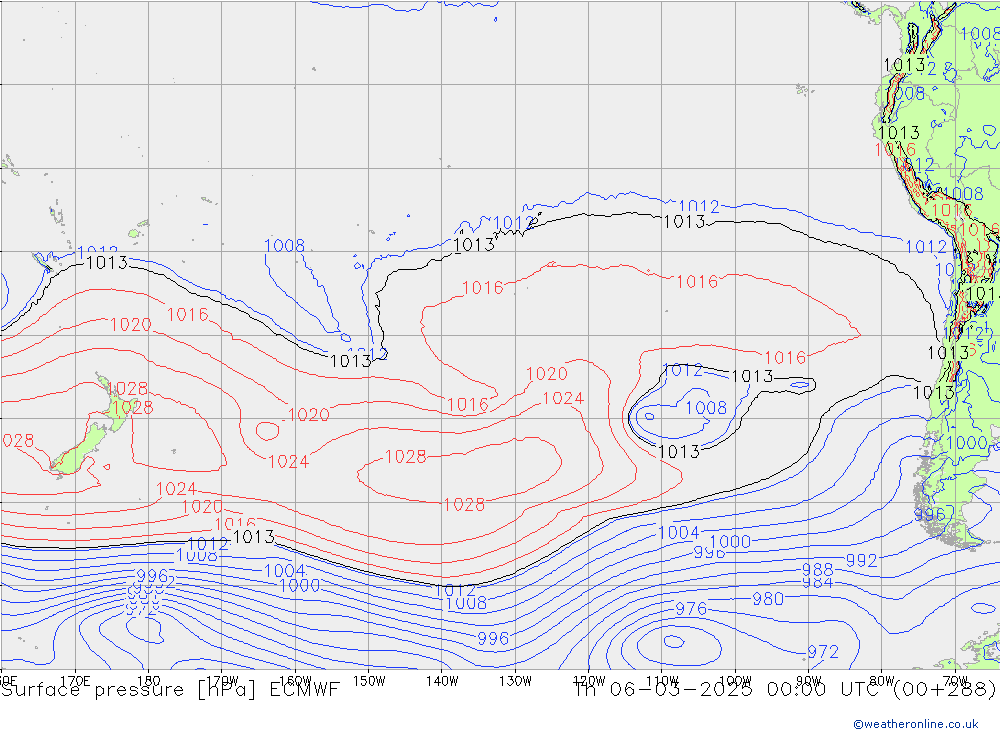Click the 80W longitude axis label
The height and width of the screenshot is (733, 1000).
click(x=882, y=681)
